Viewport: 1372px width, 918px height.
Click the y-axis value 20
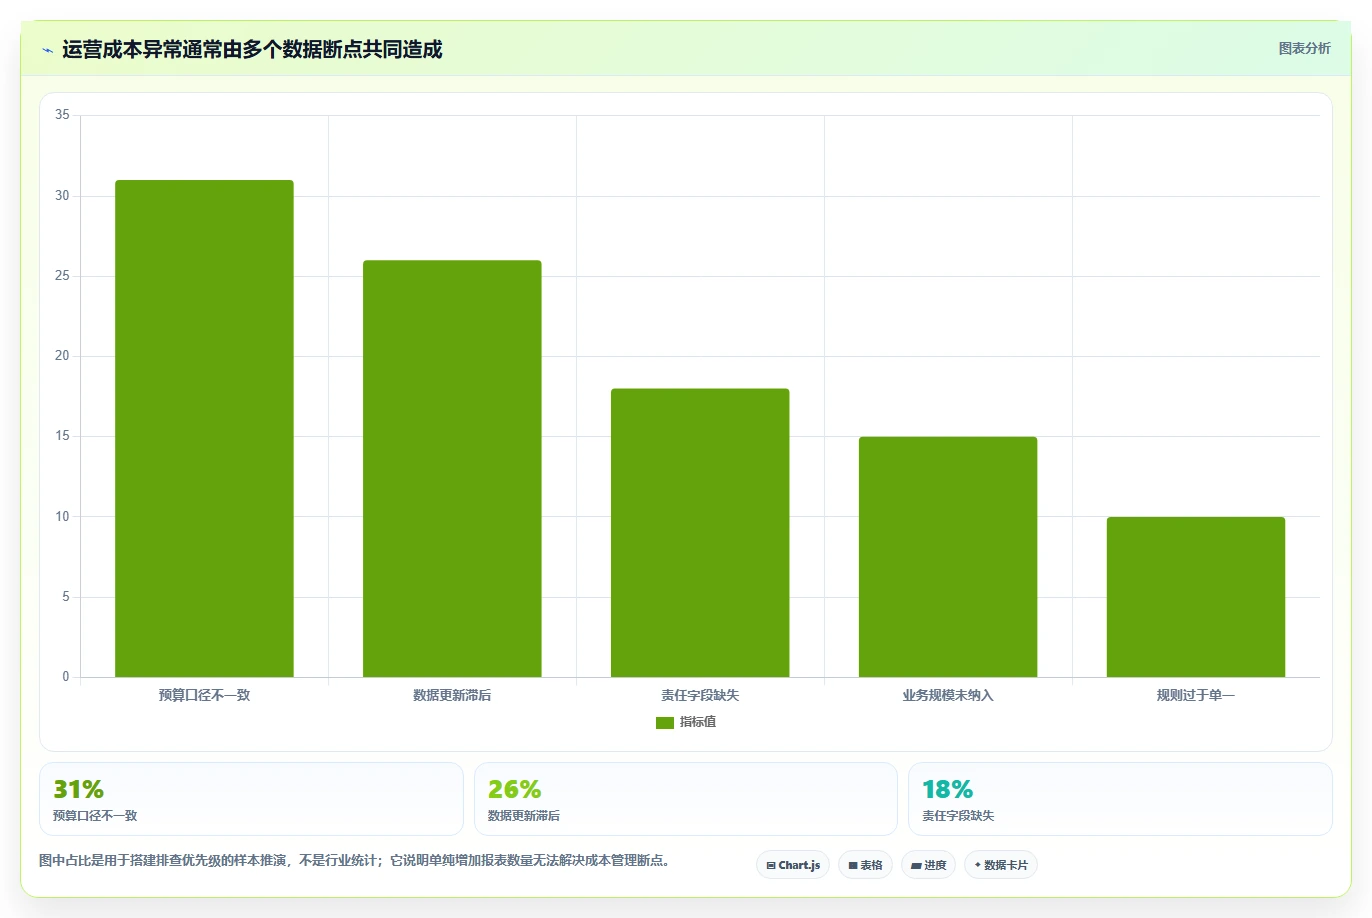[62, 356]
